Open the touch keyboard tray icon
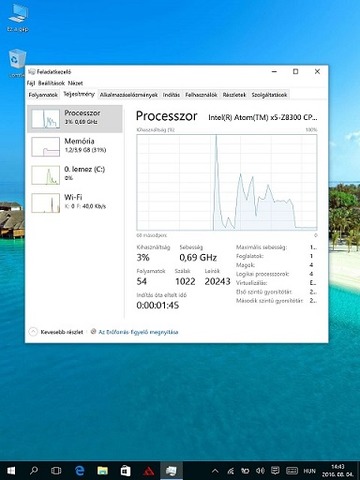This screenshot has width=360, height=480. pyautogui.click(x=292, y=471)
